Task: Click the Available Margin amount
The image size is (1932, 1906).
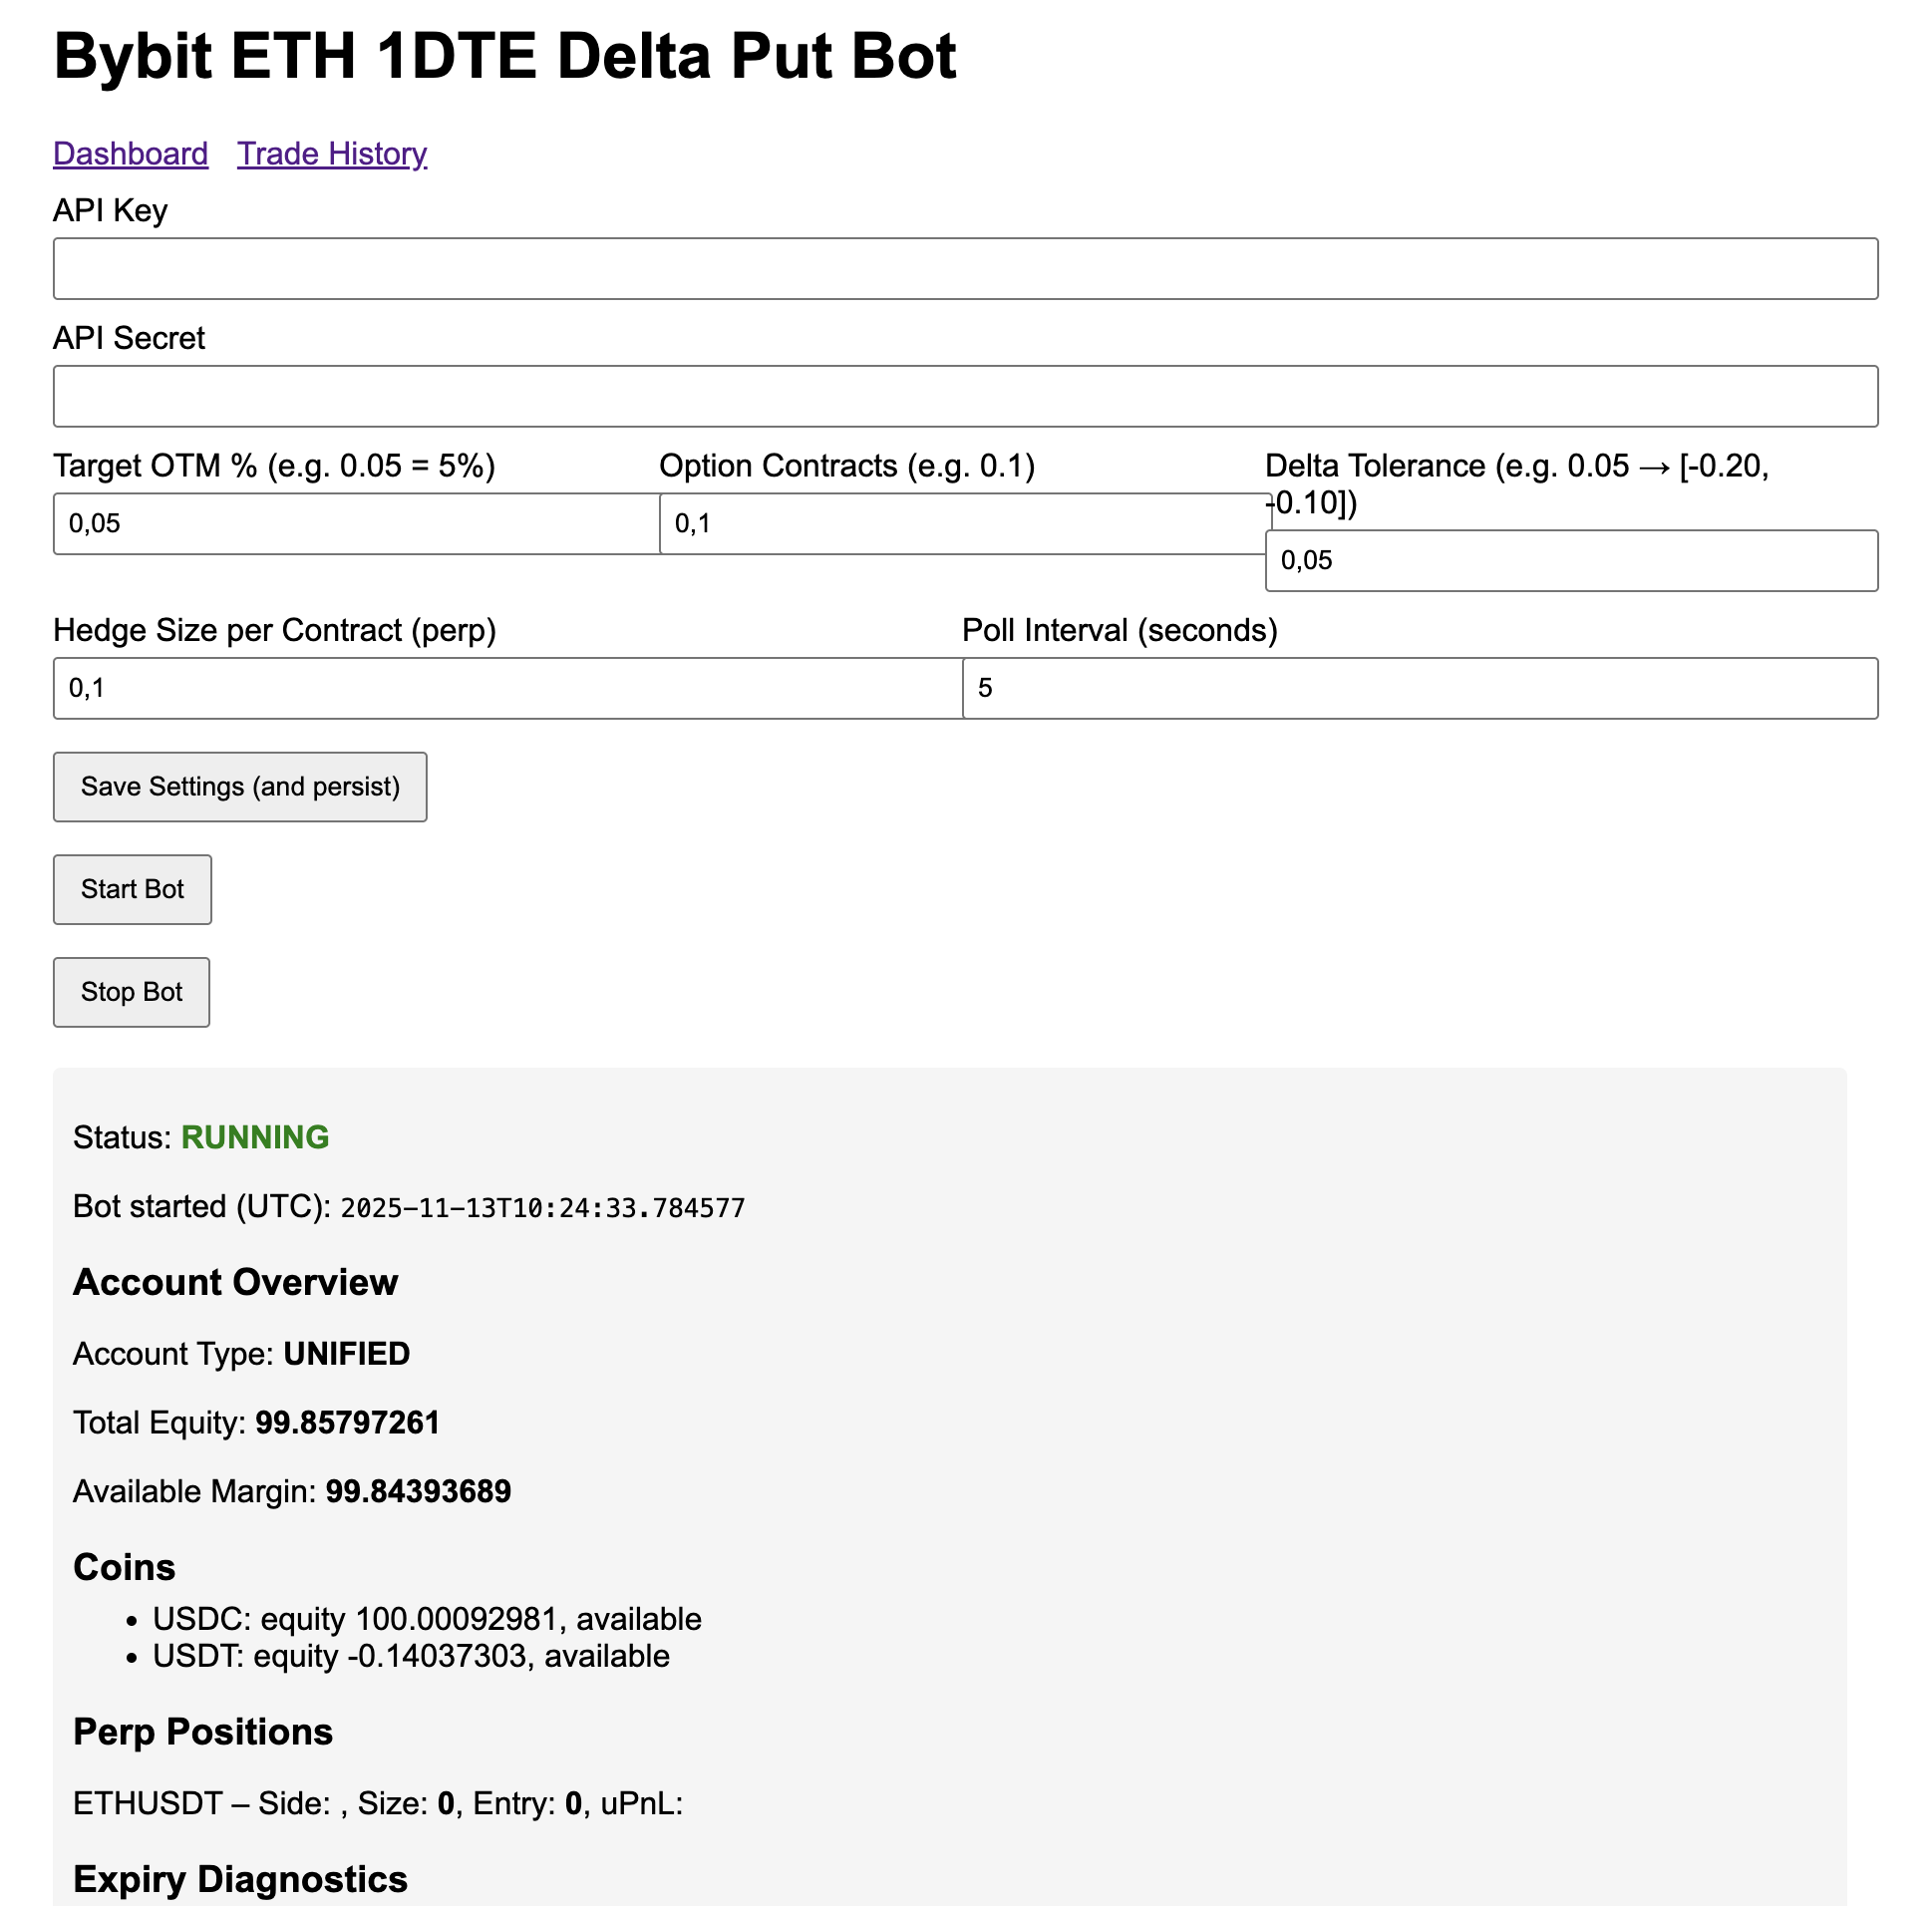Action: pyautogui.click(x=418, y=1491)
